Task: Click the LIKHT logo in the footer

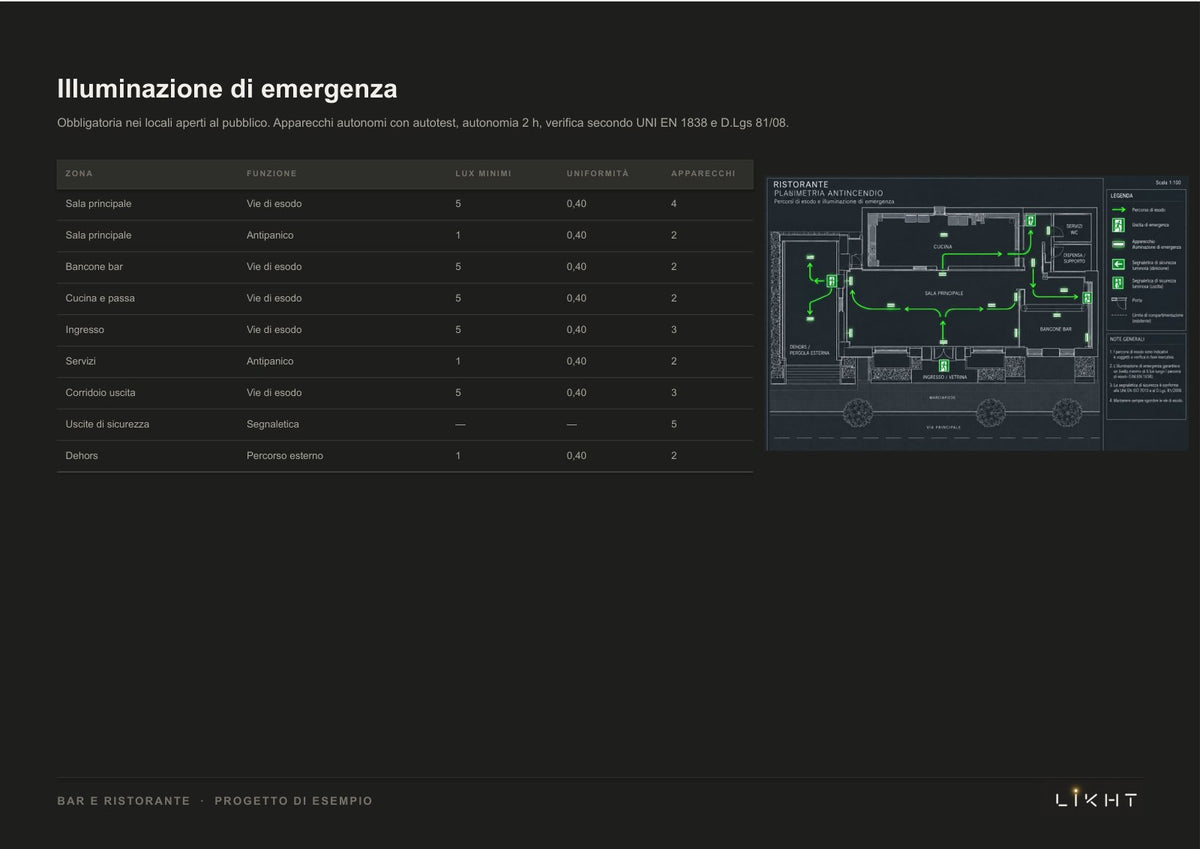Action: tap(1097, 798)
